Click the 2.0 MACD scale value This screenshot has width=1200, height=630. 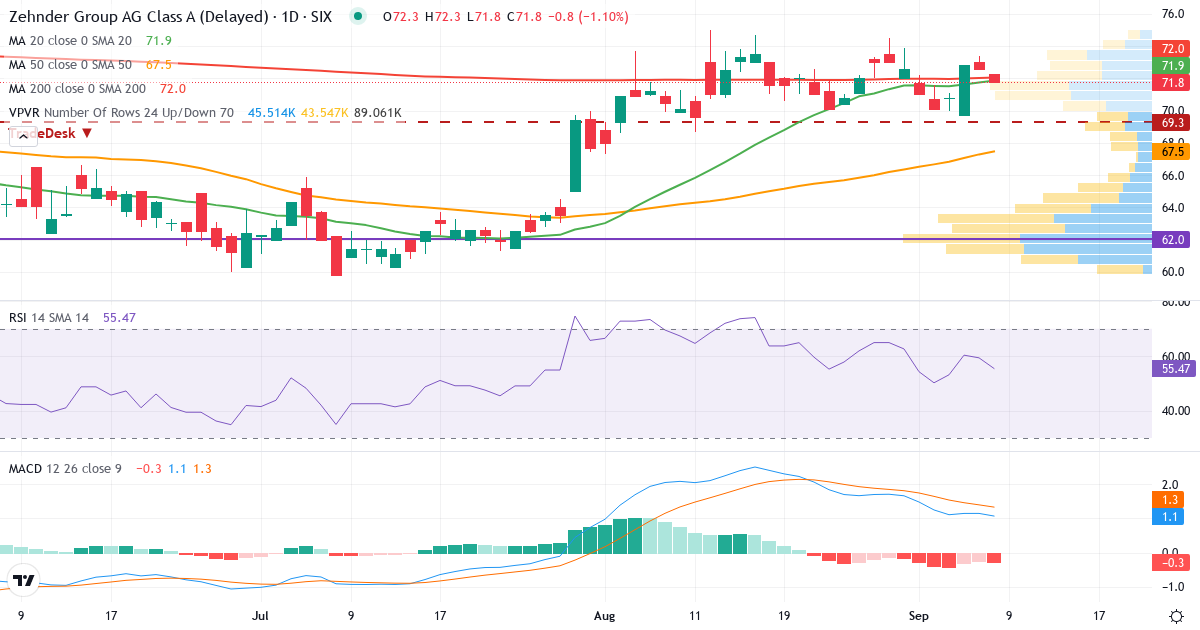tap(1171, 483)
